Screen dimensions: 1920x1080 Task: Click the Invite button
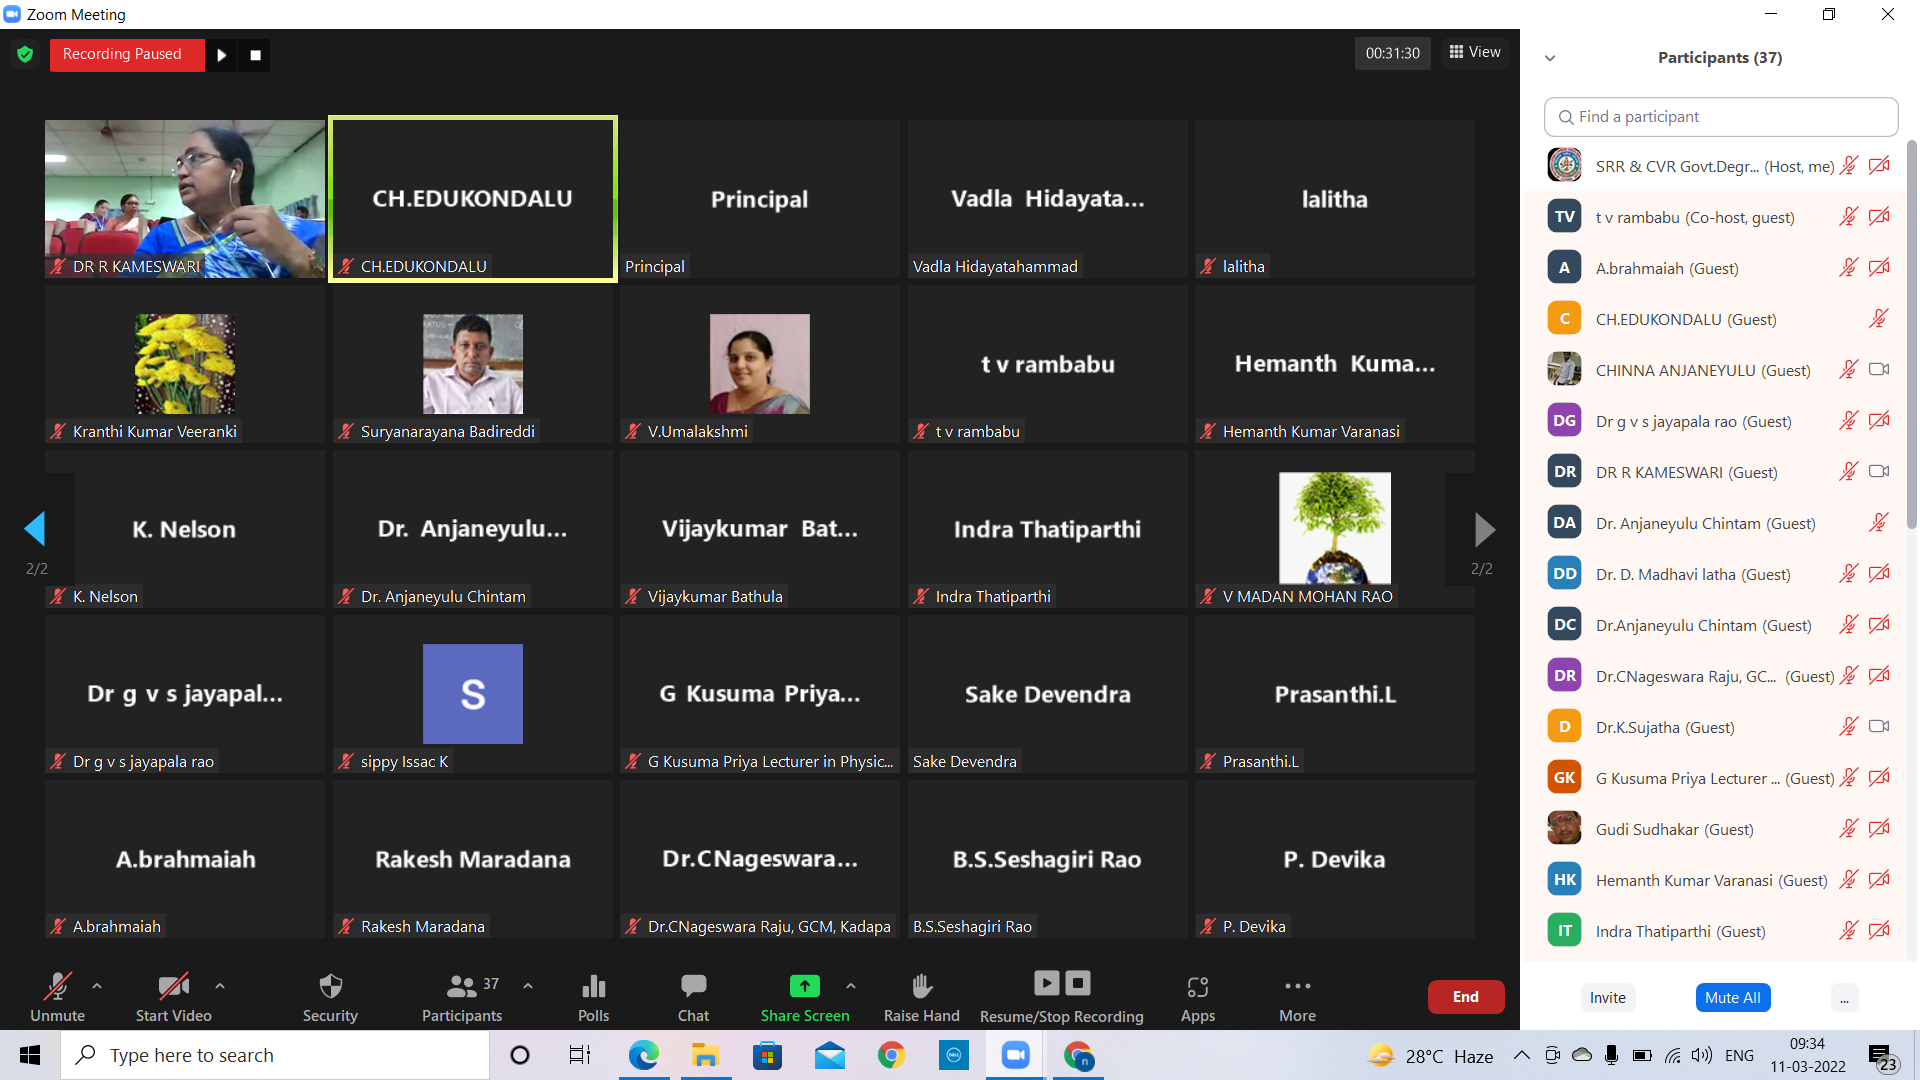(x=1607, y=997)
